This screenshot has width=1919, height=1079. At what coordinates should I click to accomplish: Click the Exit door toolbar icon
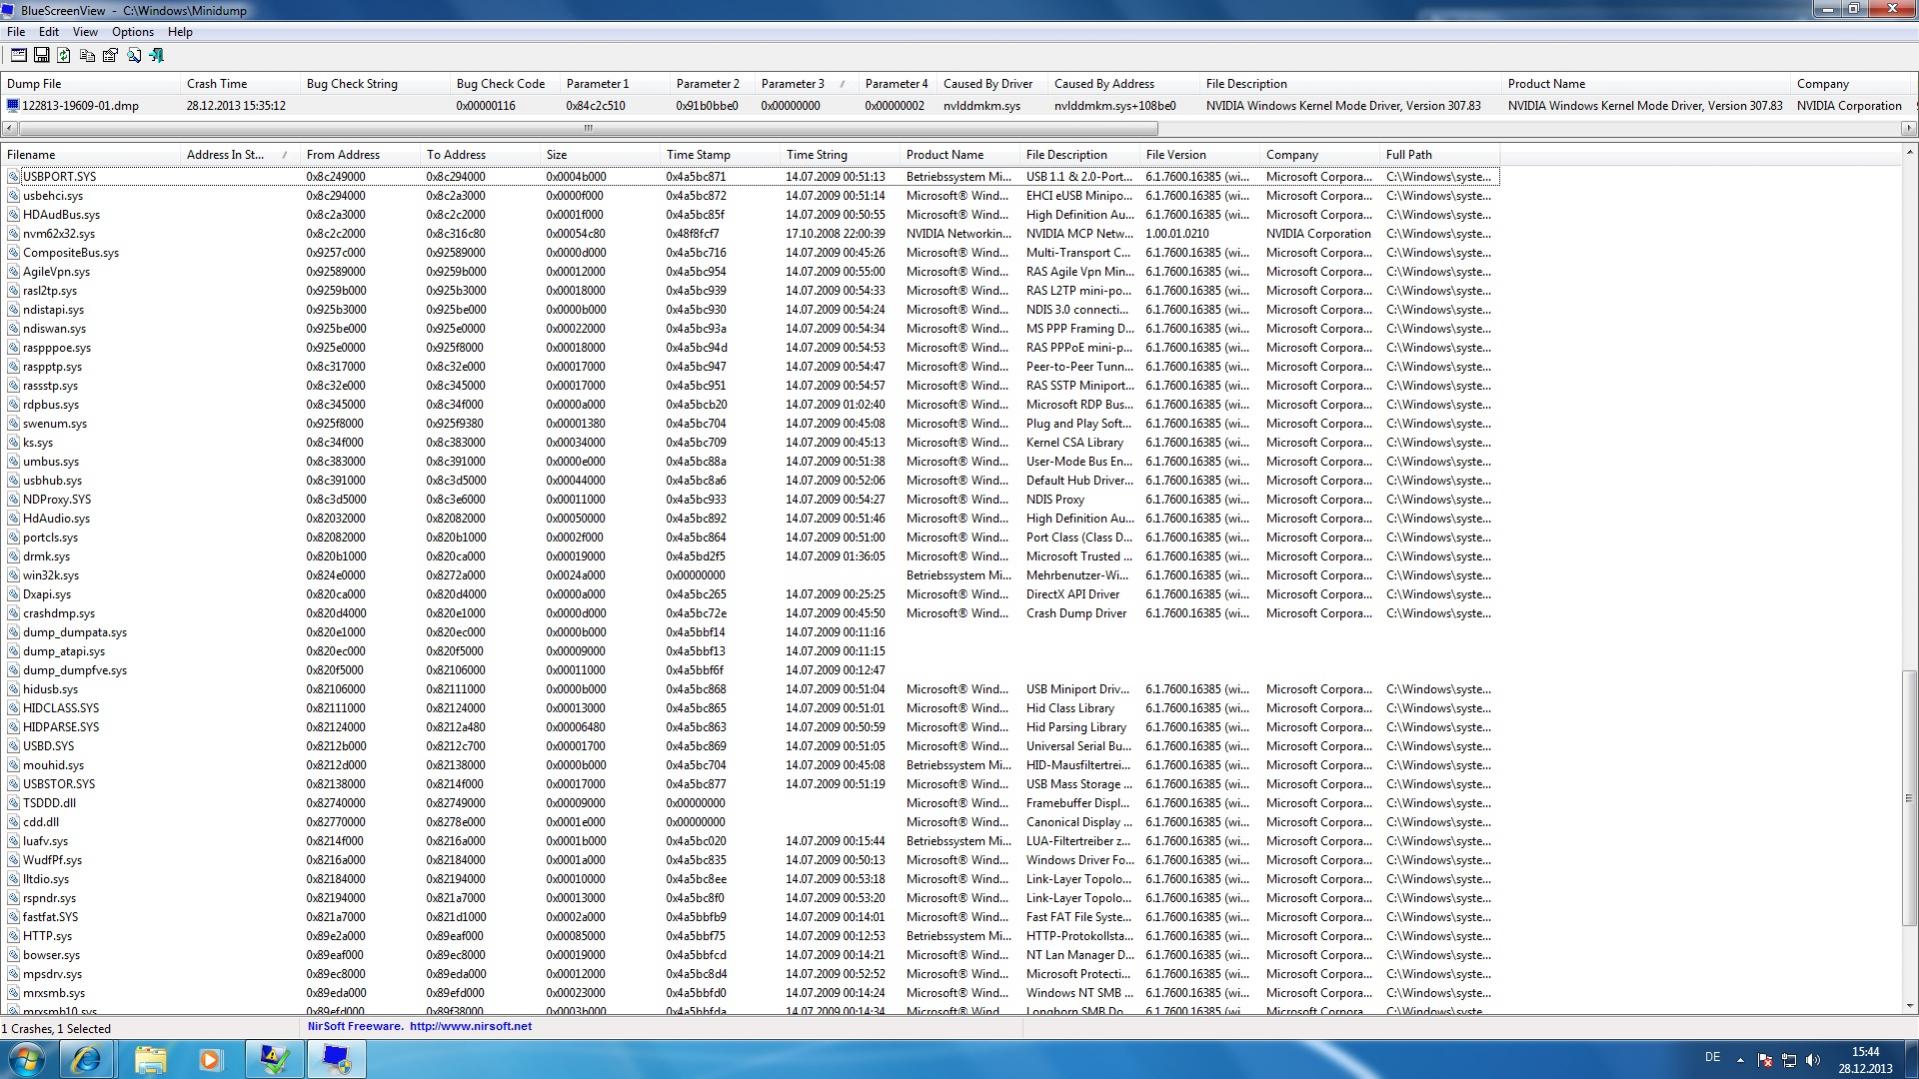coord(157,56)
